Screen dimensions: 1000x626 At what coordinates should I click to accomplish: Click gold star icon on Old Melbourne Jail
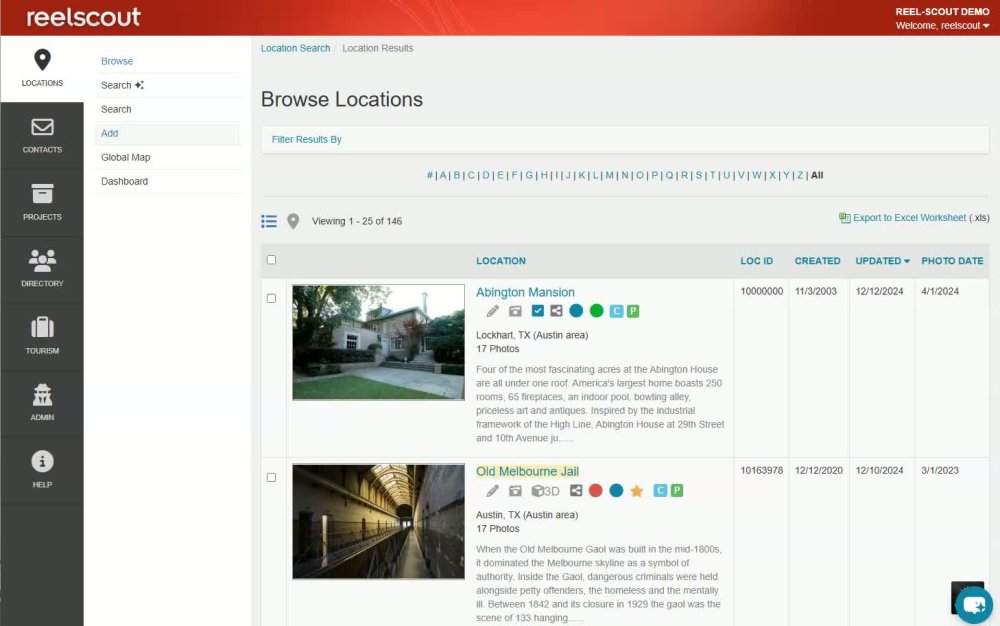[636, 491]
